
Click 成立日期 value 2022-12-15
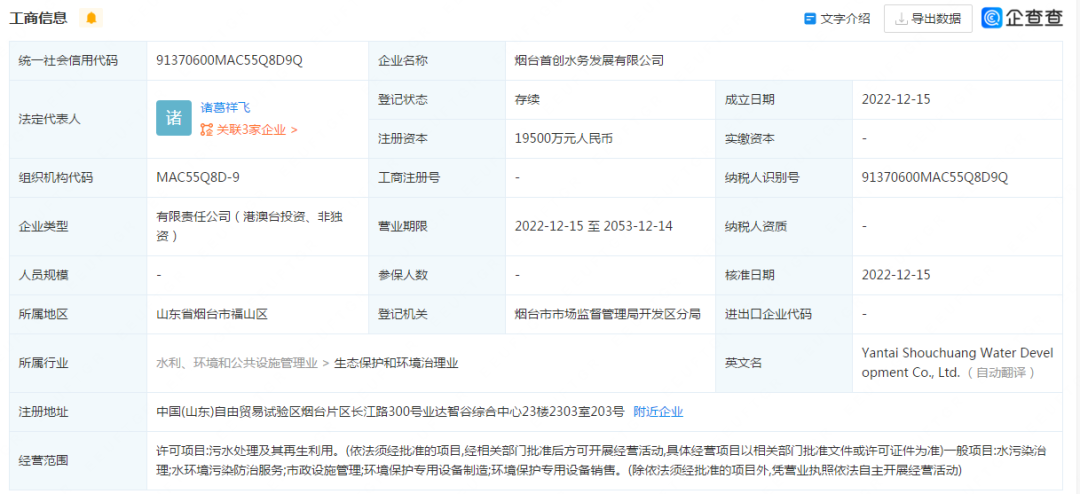pos(895,99)
